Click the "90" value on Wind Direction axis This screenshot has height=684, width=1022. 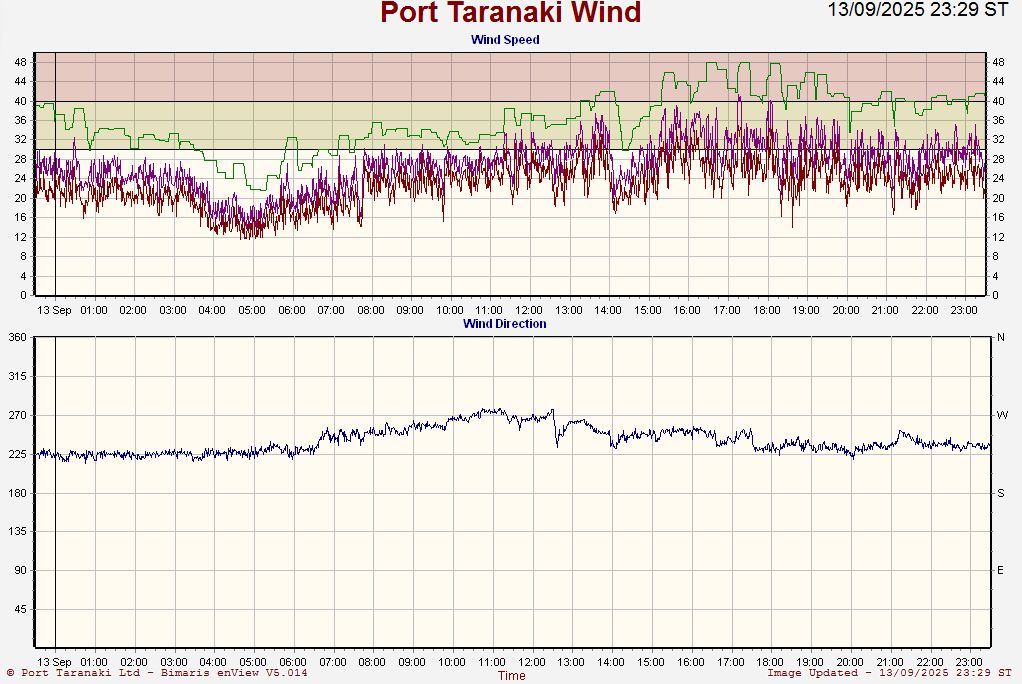[x=20, y=570]
